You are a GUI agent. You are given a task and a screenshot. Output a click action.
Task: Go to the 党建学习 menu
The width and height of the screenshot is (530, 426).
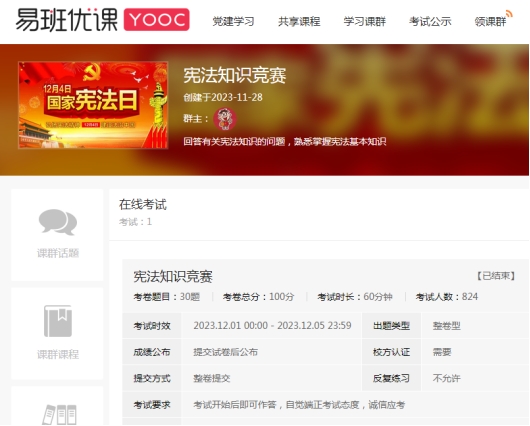pyautogui.click(x=233, y=22)
